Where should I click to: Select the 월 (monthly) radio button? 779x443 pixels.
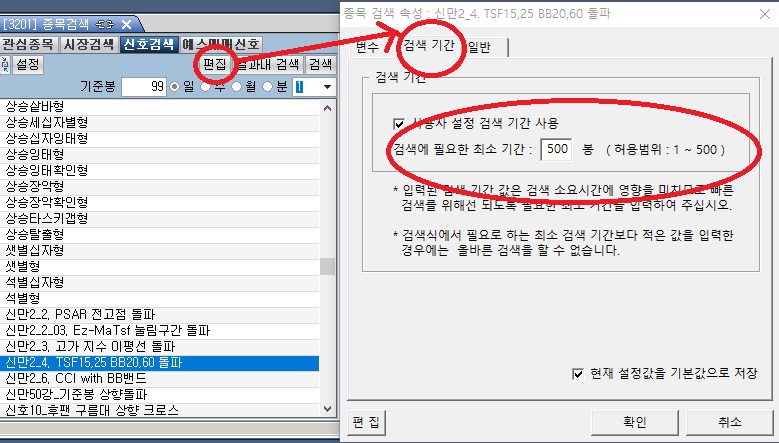click(x=238, y=87)
